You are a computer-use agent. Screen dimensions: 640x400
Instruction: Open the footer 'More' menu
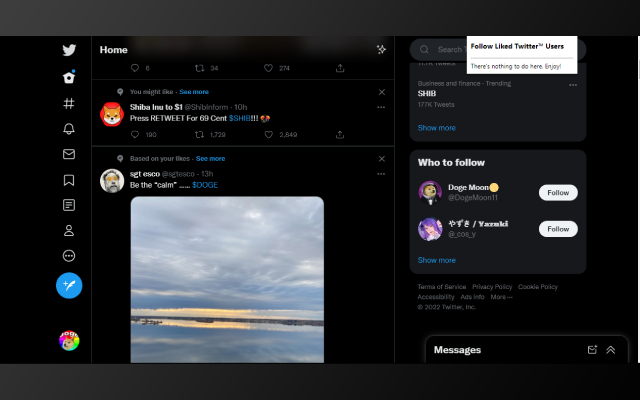point(502,297)
